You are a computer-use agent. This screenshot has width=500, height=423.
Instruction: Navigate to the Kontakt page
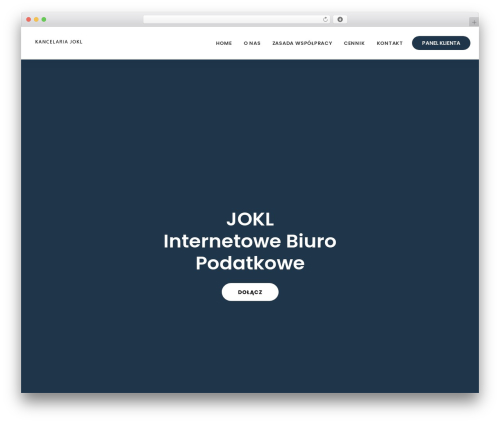click(x=390, y=43)
